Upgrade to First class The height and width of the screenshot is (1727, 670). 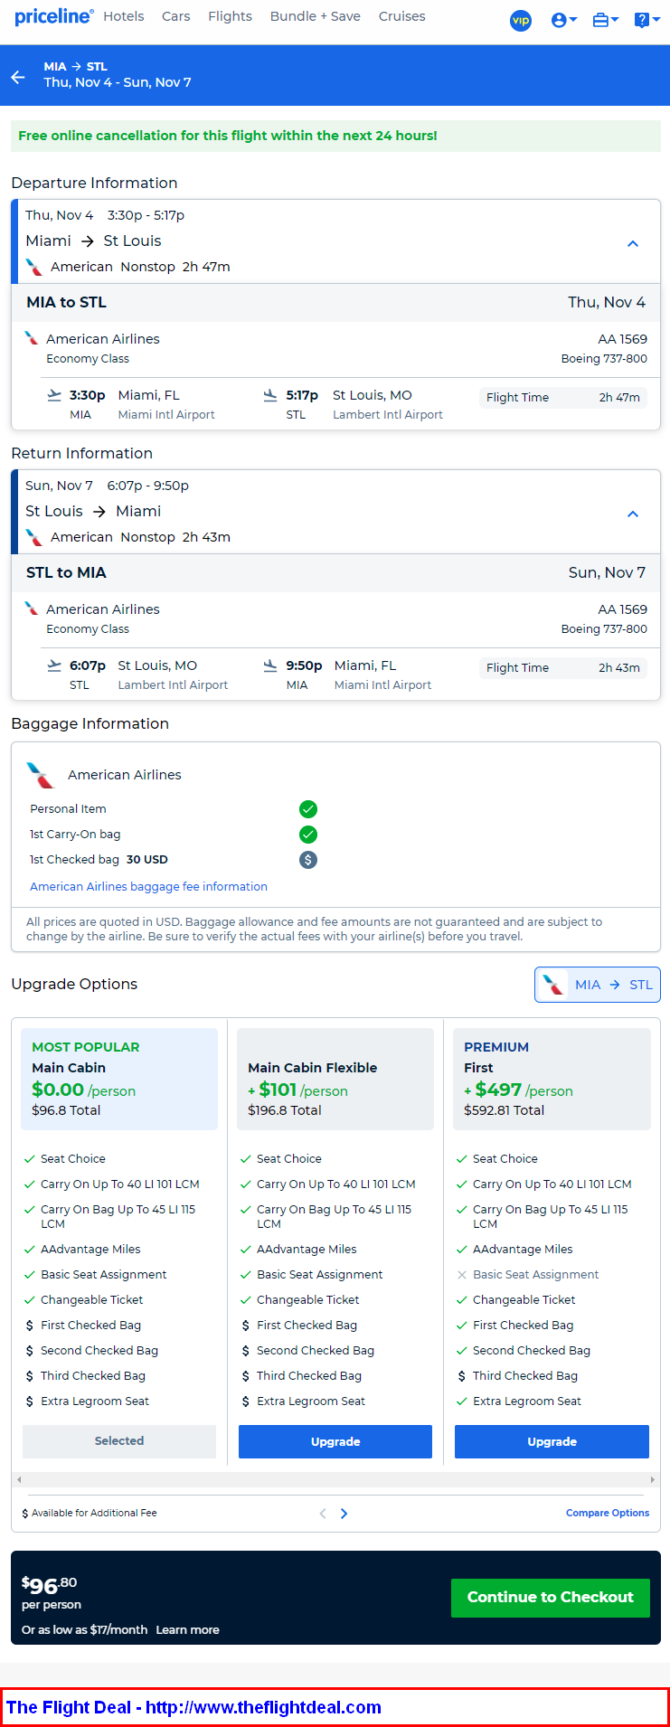tap(551, 1441)
